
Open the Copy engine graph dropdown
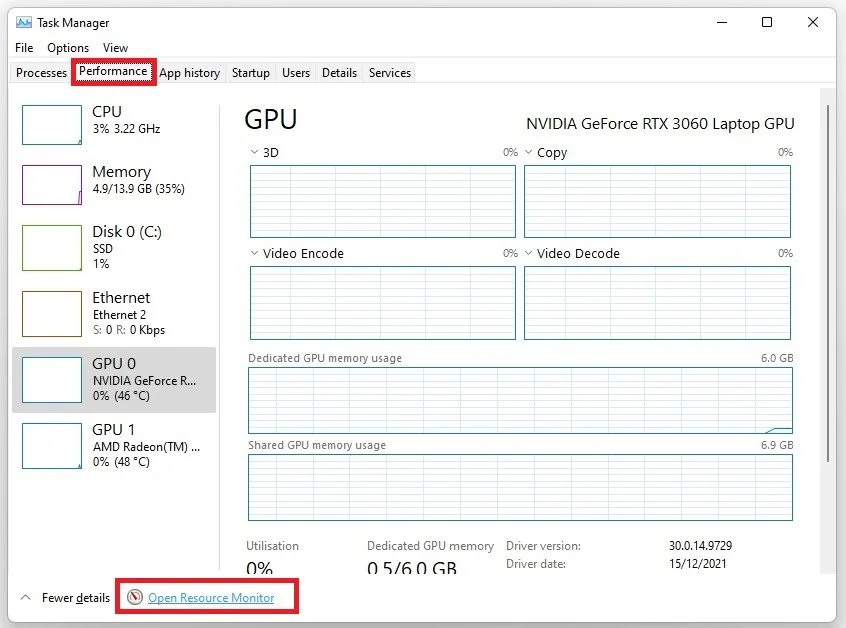[x=528, y=152]
